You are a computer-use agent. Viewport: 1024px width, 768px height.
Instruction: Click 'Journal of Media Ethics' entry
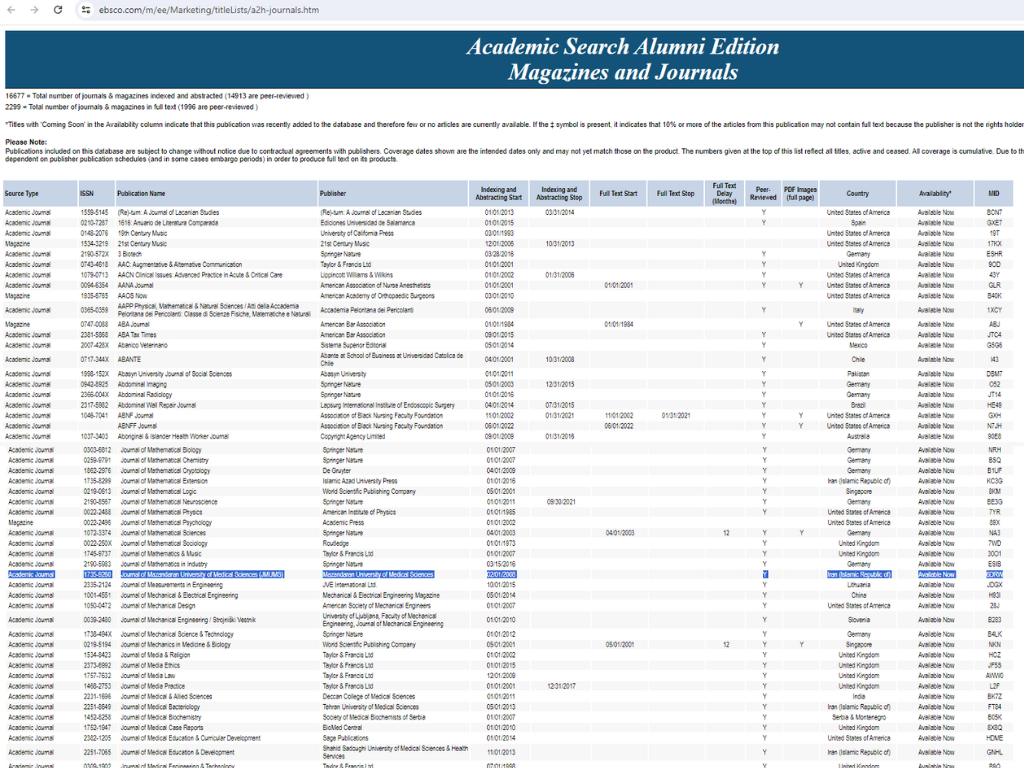click(x=150, y=665)
